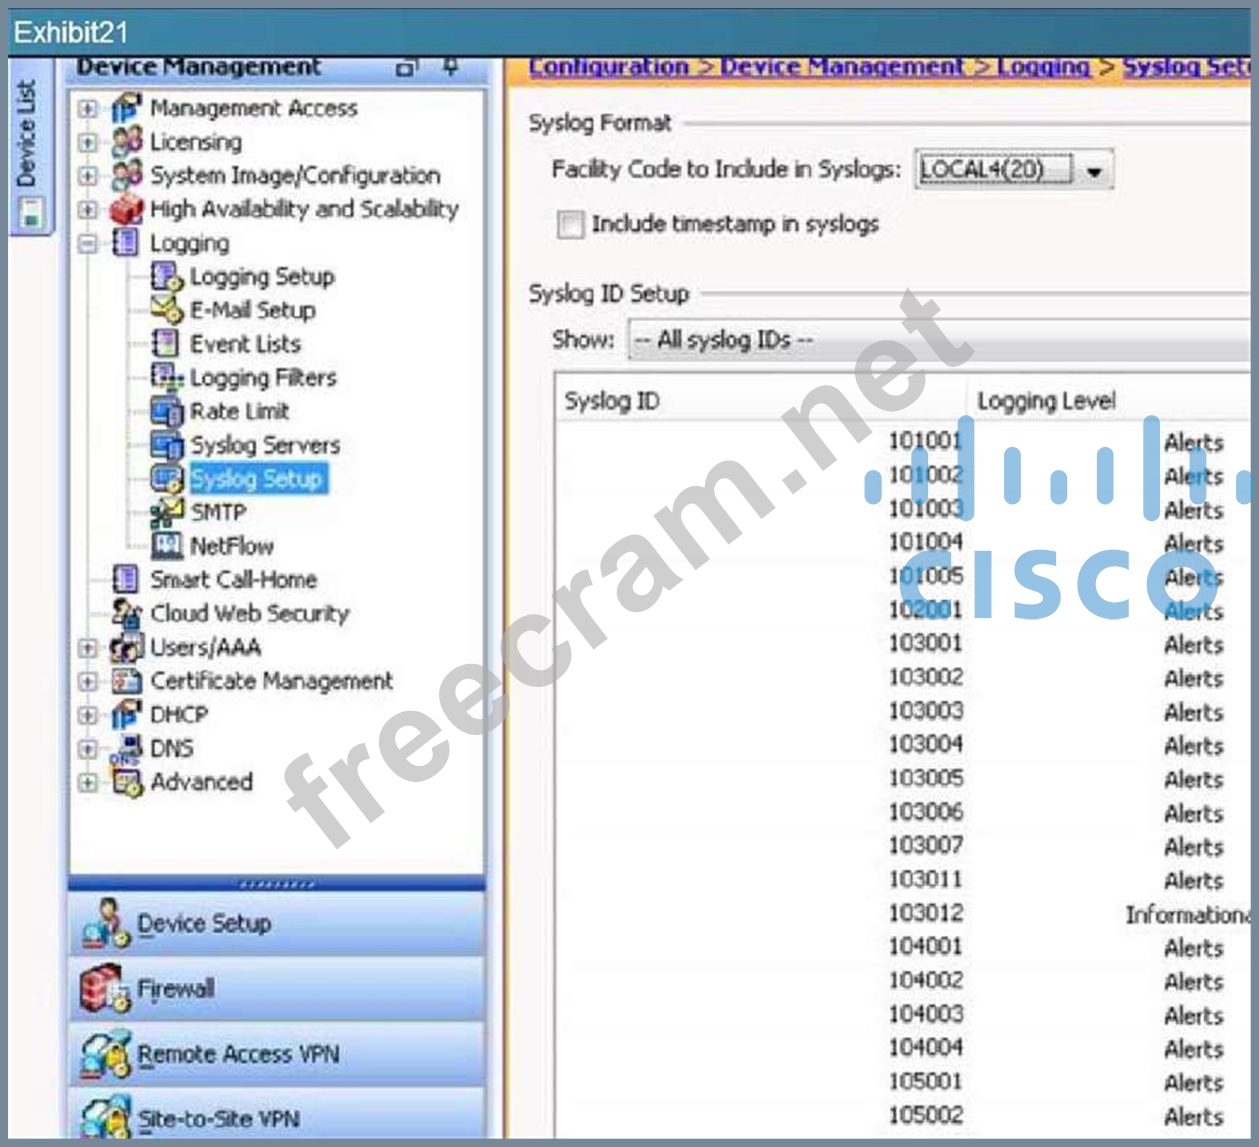Image resolution: width=1259 pixels, height=1147 pixels.
Task: Click the Cloud Web Security icon
Action: coord(126,613)
